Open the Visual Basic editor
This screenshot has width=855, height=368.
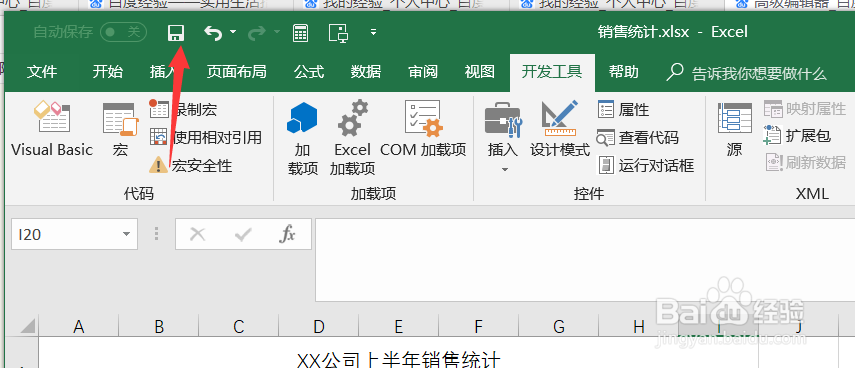(x=52, y=129)
